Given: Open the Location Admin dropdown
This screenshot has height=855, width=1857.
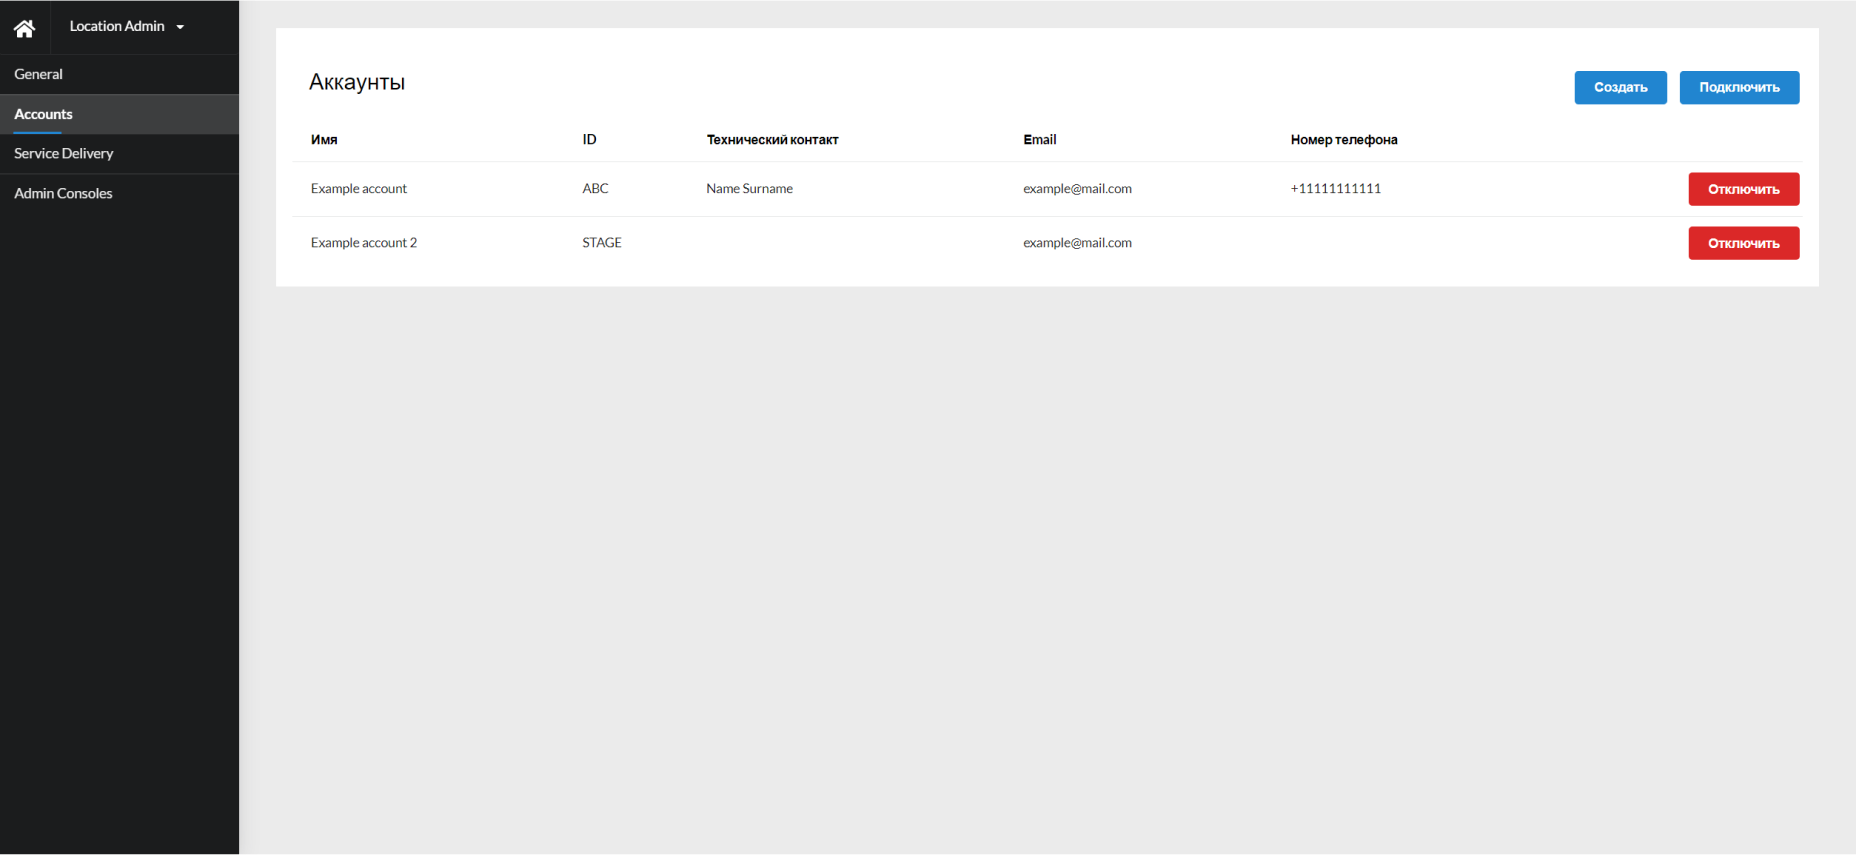Looking at the screenshot, I should tap(126, 27).
